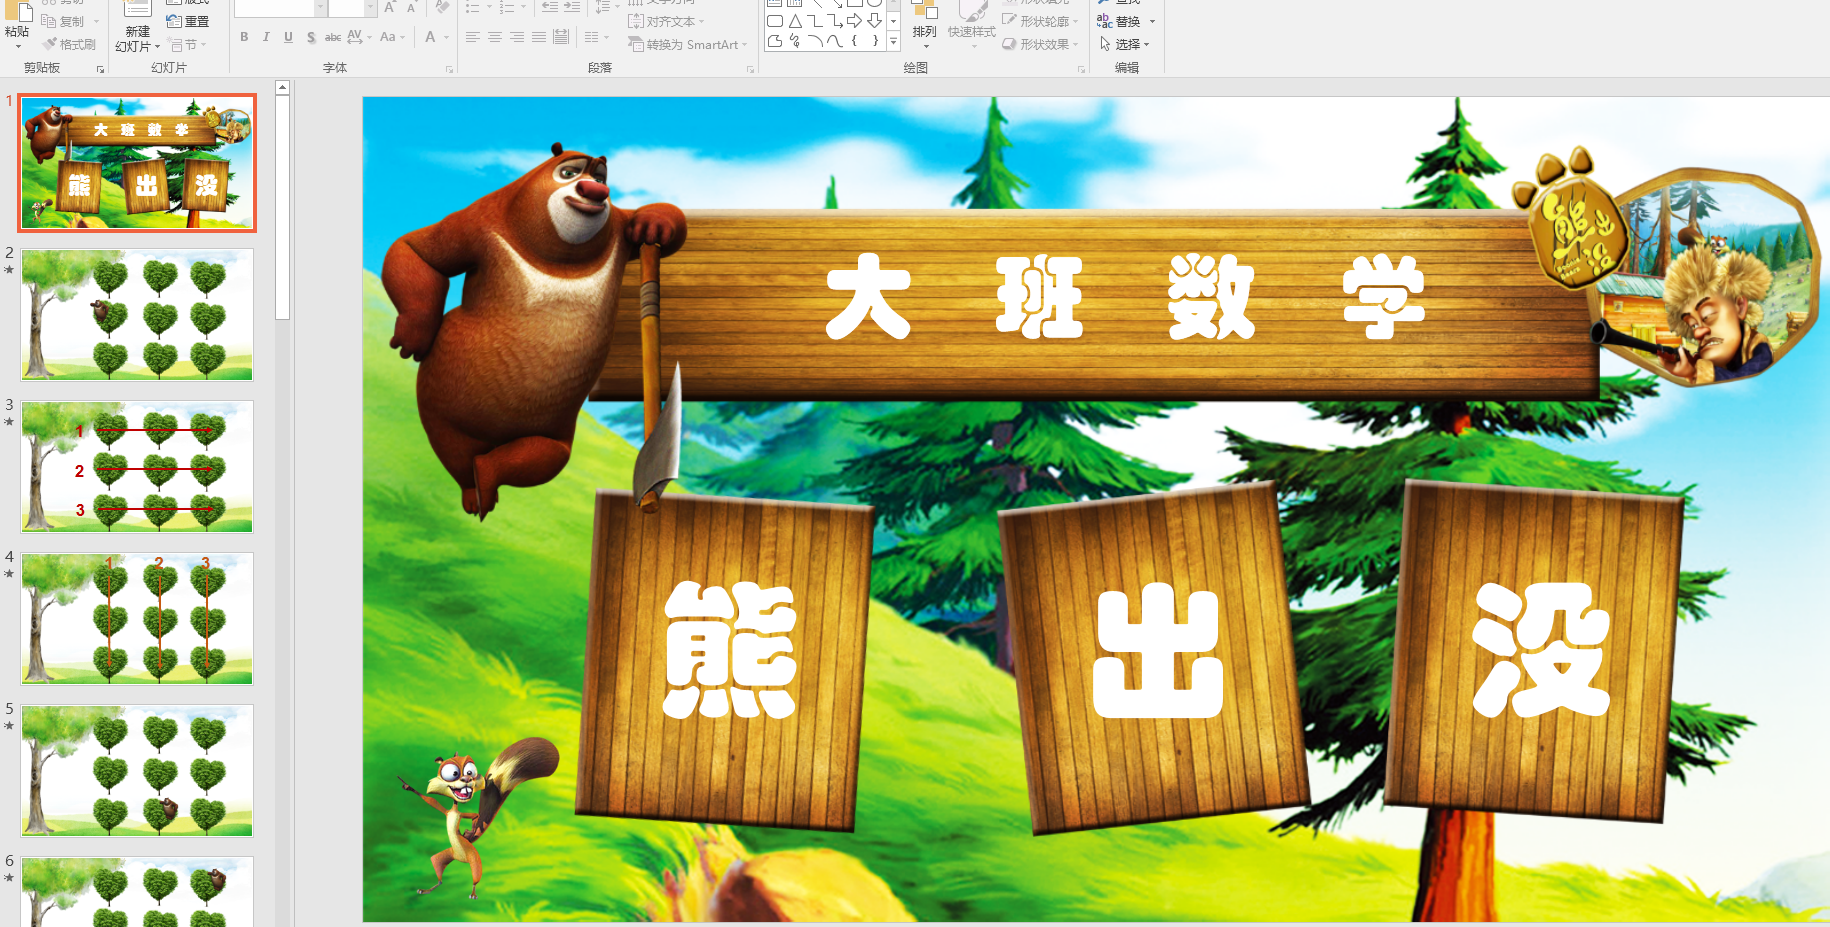The image size is (1830, 927).
Task: Select the scribble shape tool
Action: 795,41
